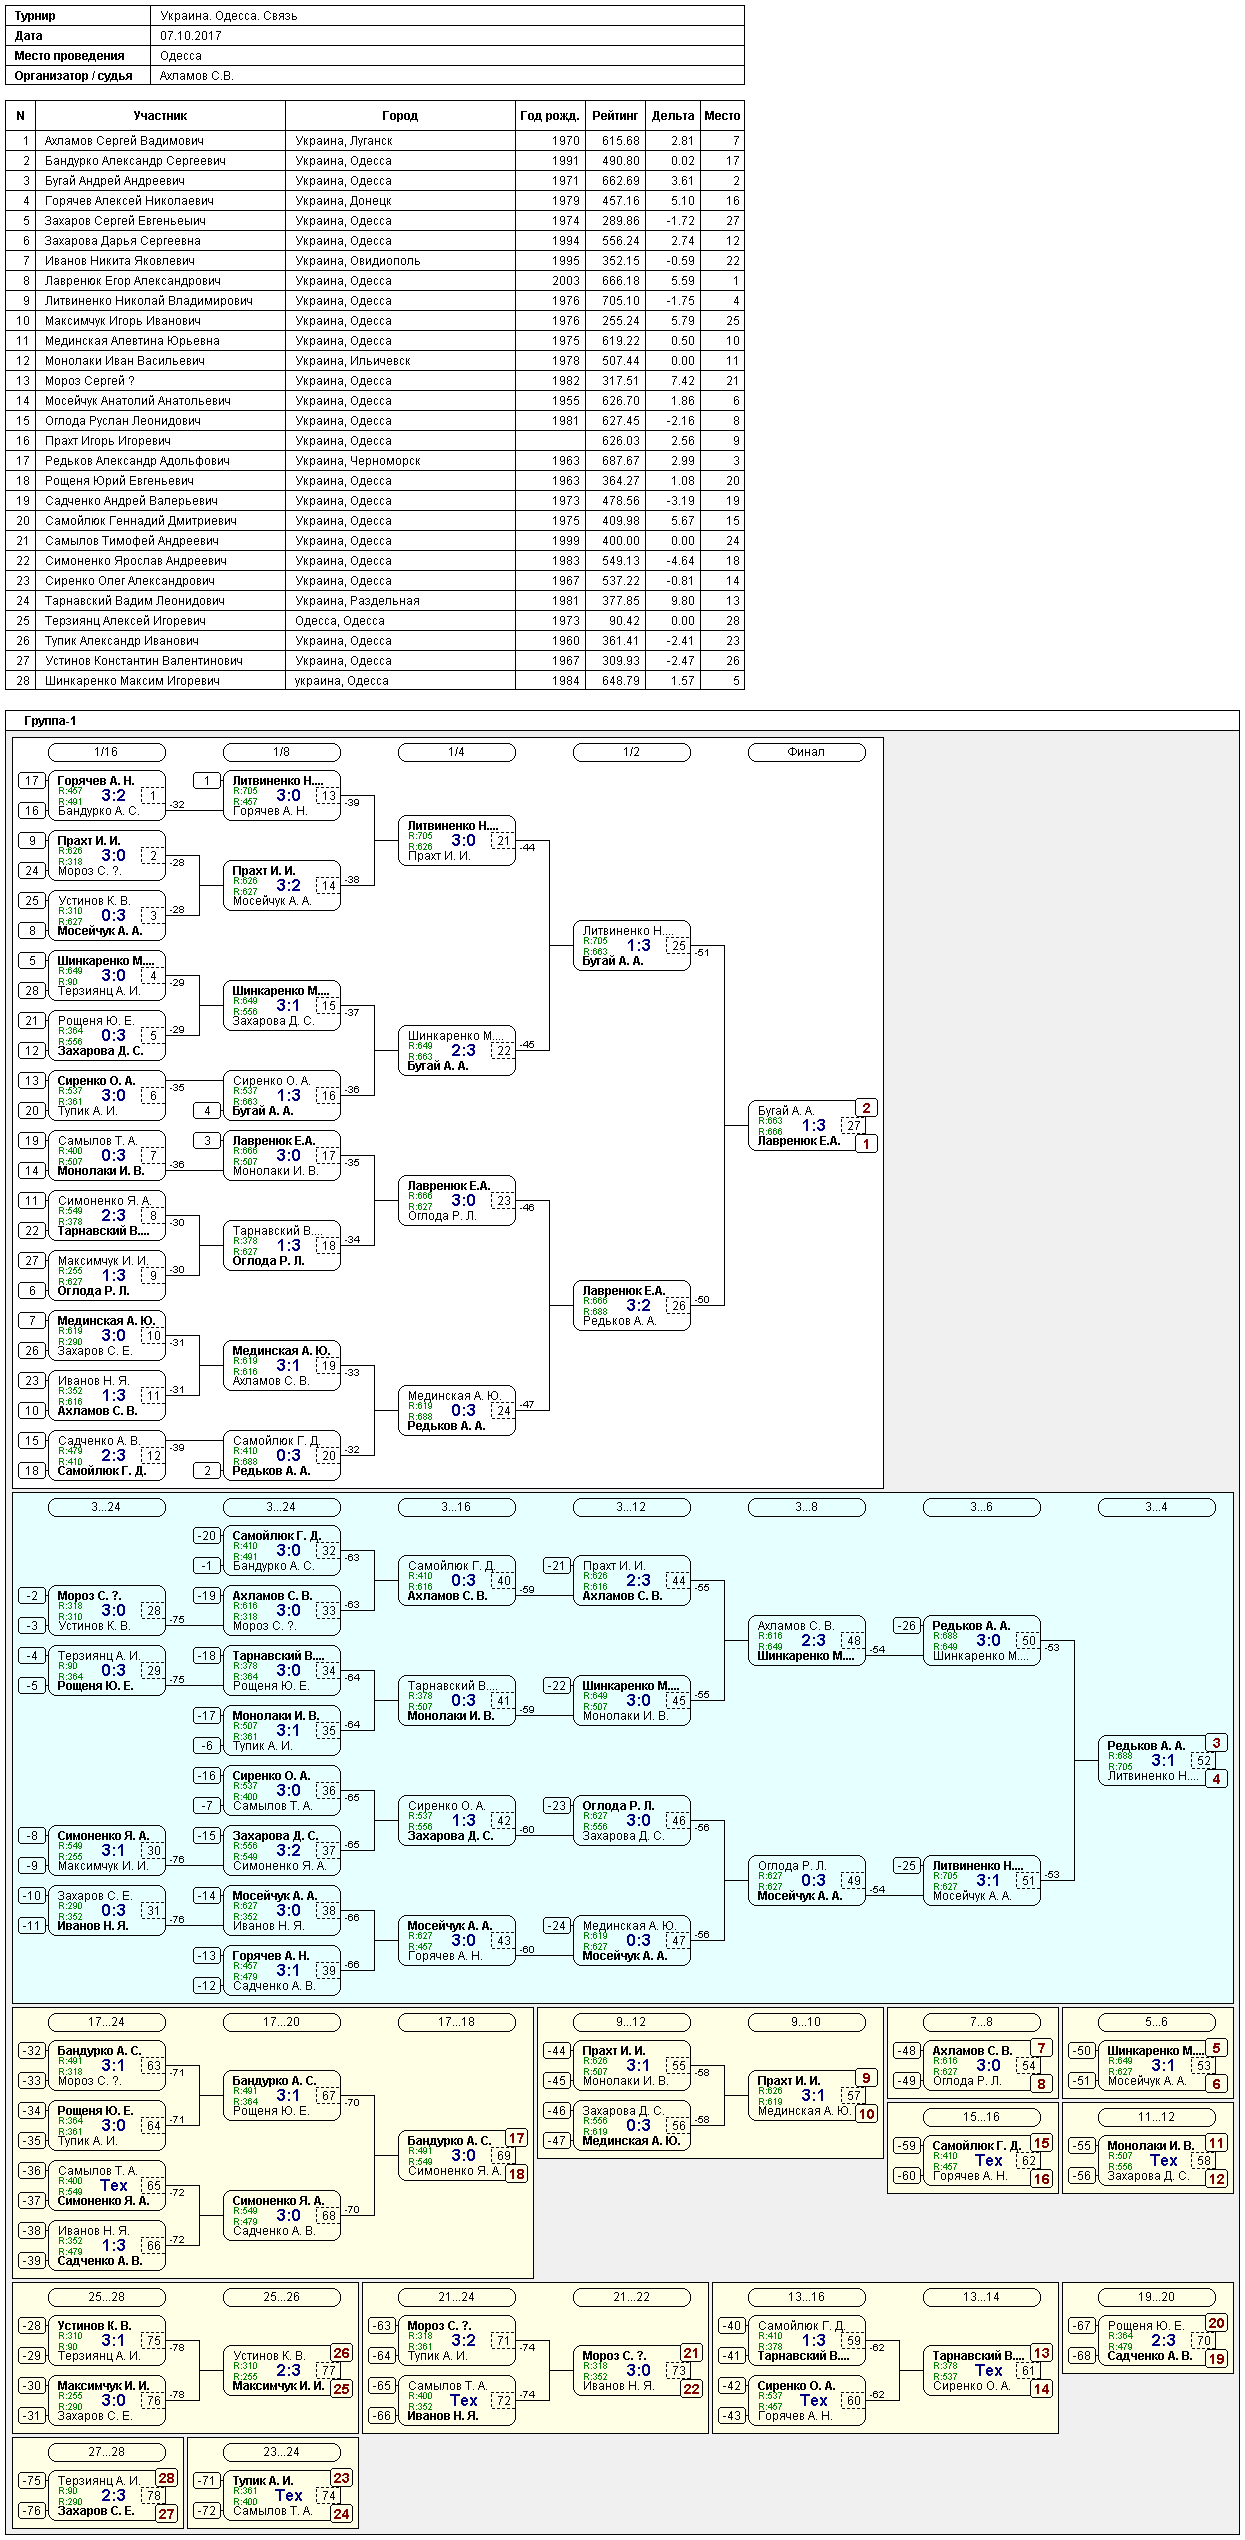Click the Рейтинг column header
This screenshot has height=2540, width=1245.
[x=615, y=116]
